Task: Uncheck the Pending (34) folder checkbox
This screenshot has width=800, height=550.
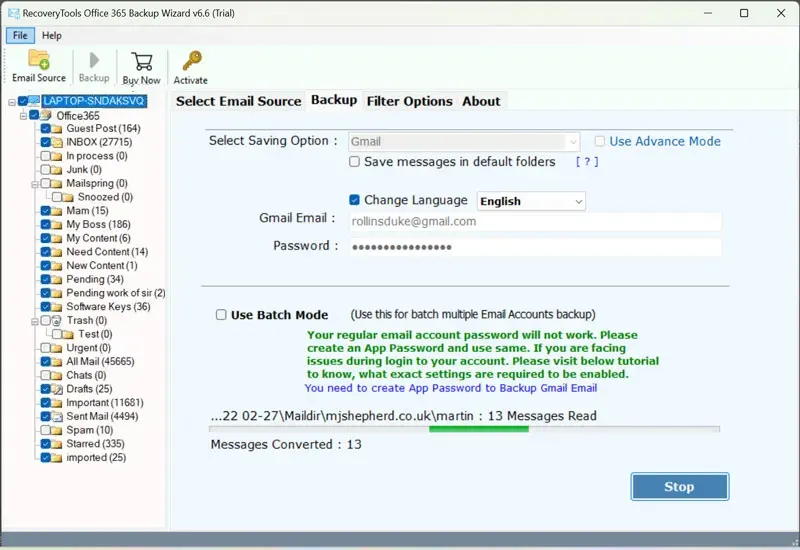Action: [45, 280]
